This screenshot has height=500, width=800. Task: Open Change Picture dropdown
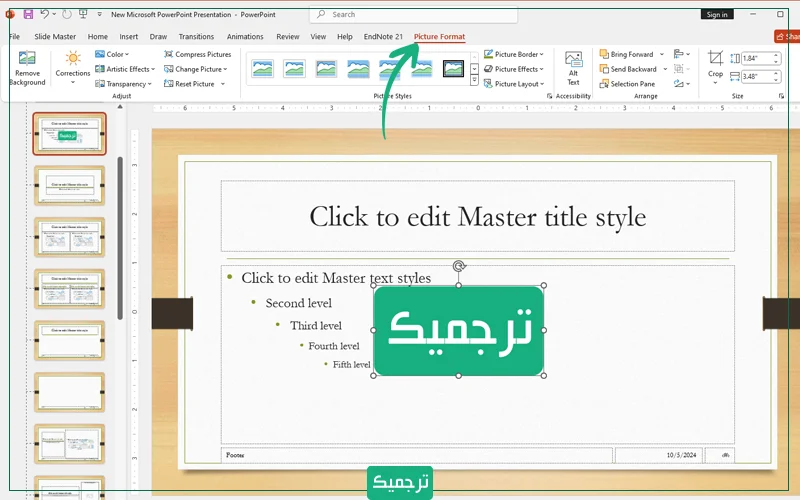pos(195,69)
